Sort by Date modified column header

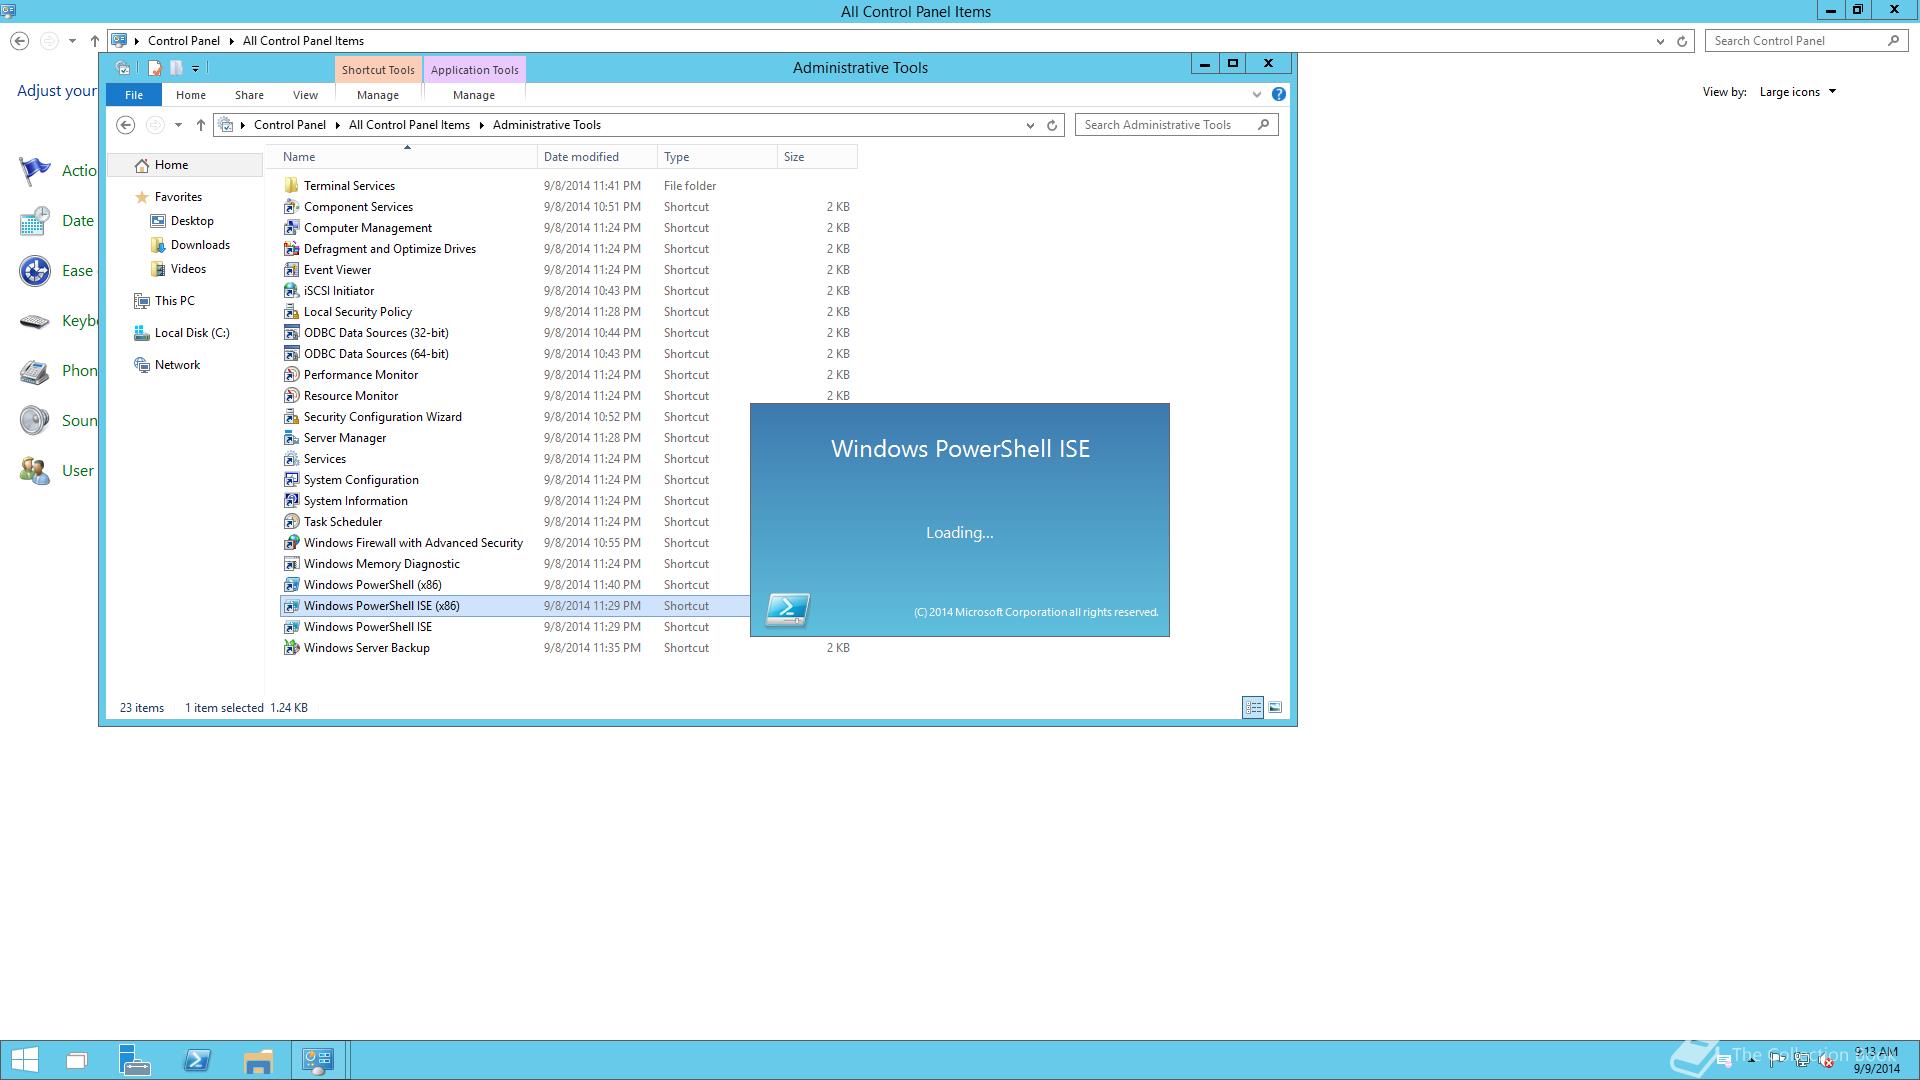point(597,157)
